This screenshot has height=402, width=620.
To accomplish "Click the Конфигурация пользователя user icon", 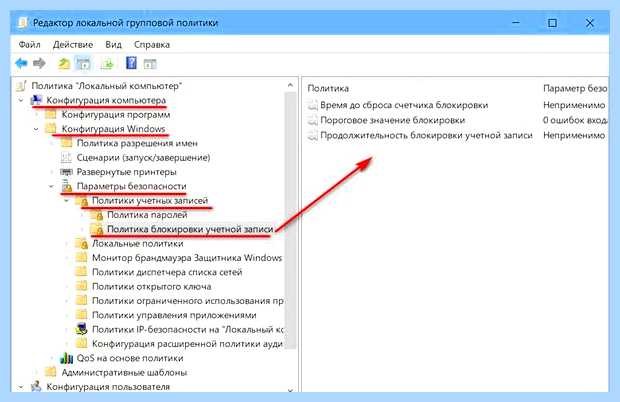I will pyautogui.click(x=36, y=386).
